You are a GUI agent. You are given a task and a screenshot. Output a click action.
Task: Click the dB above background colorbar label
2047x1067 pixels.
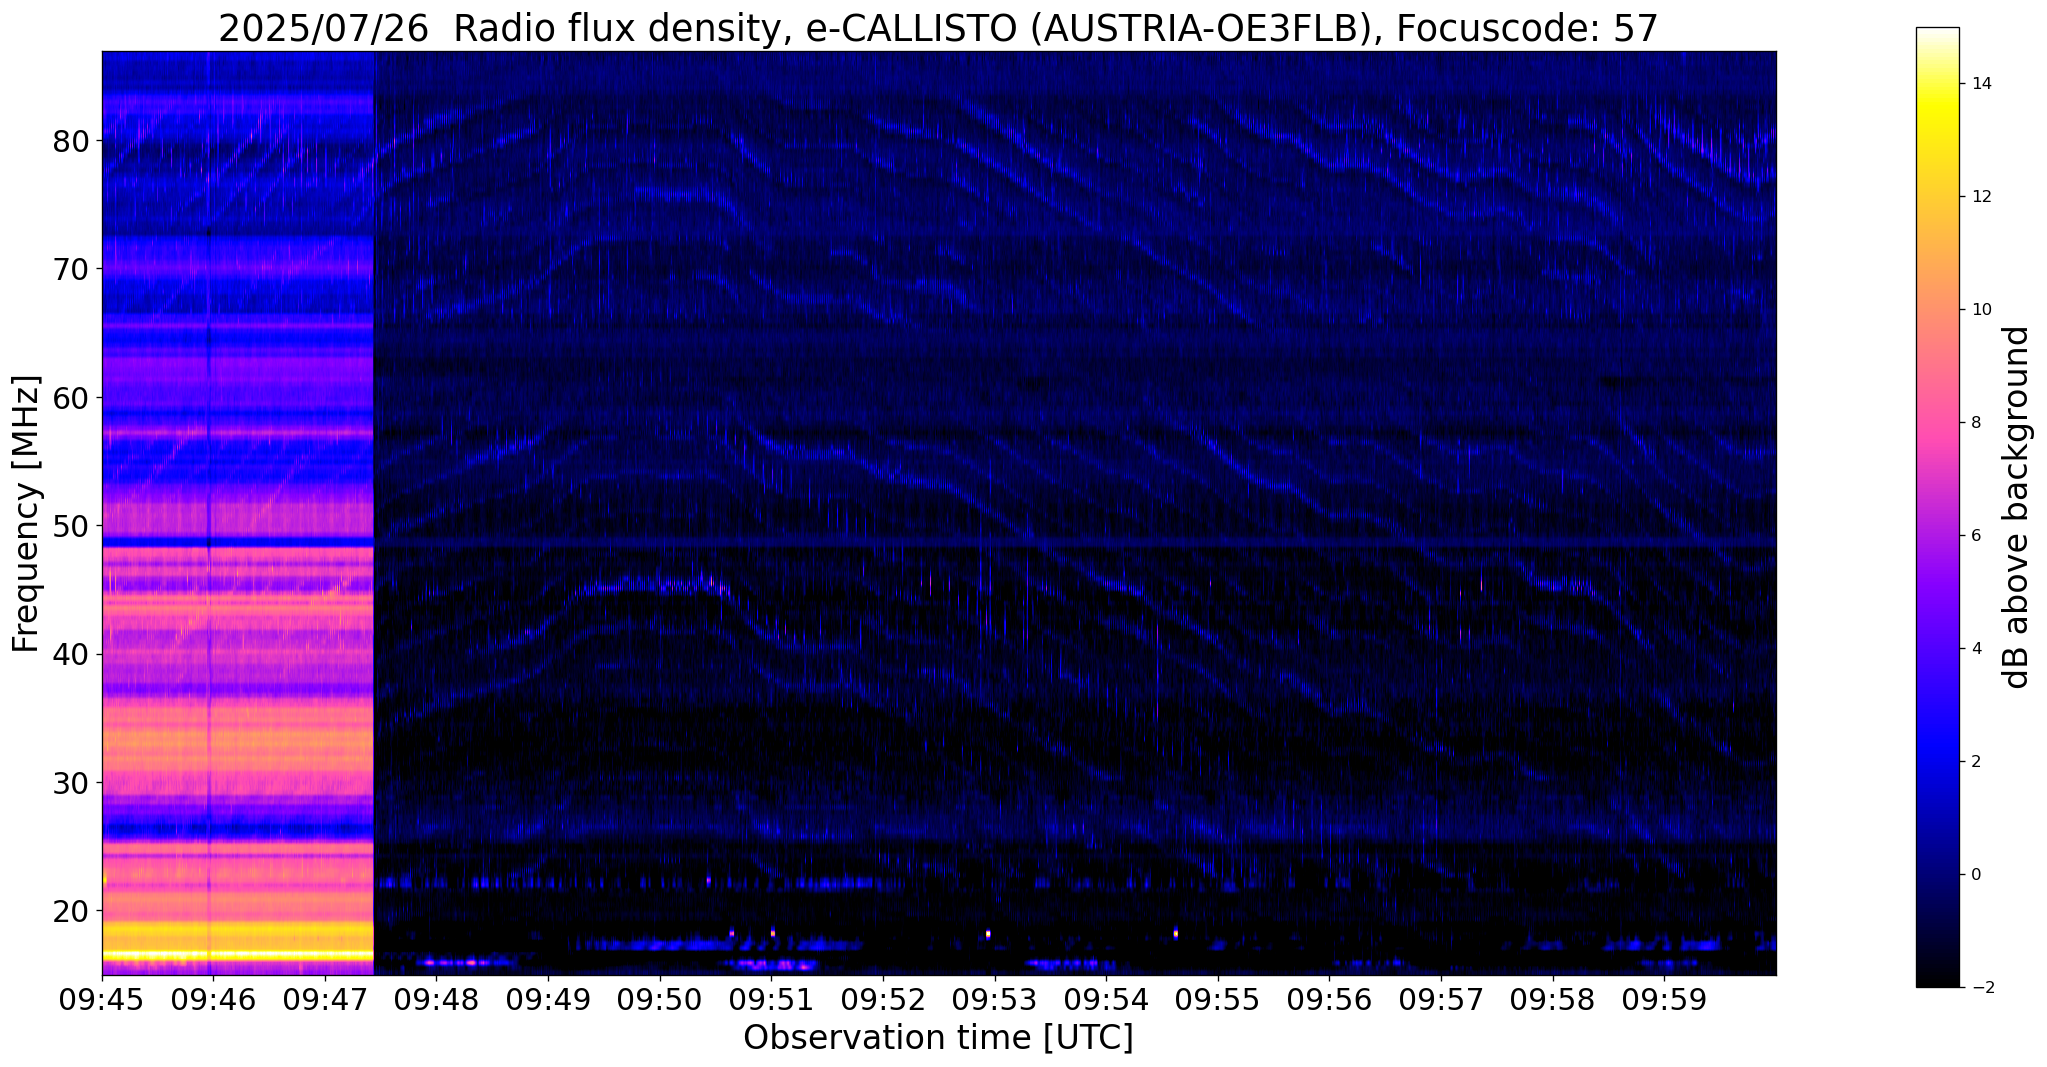point(2017,507)
